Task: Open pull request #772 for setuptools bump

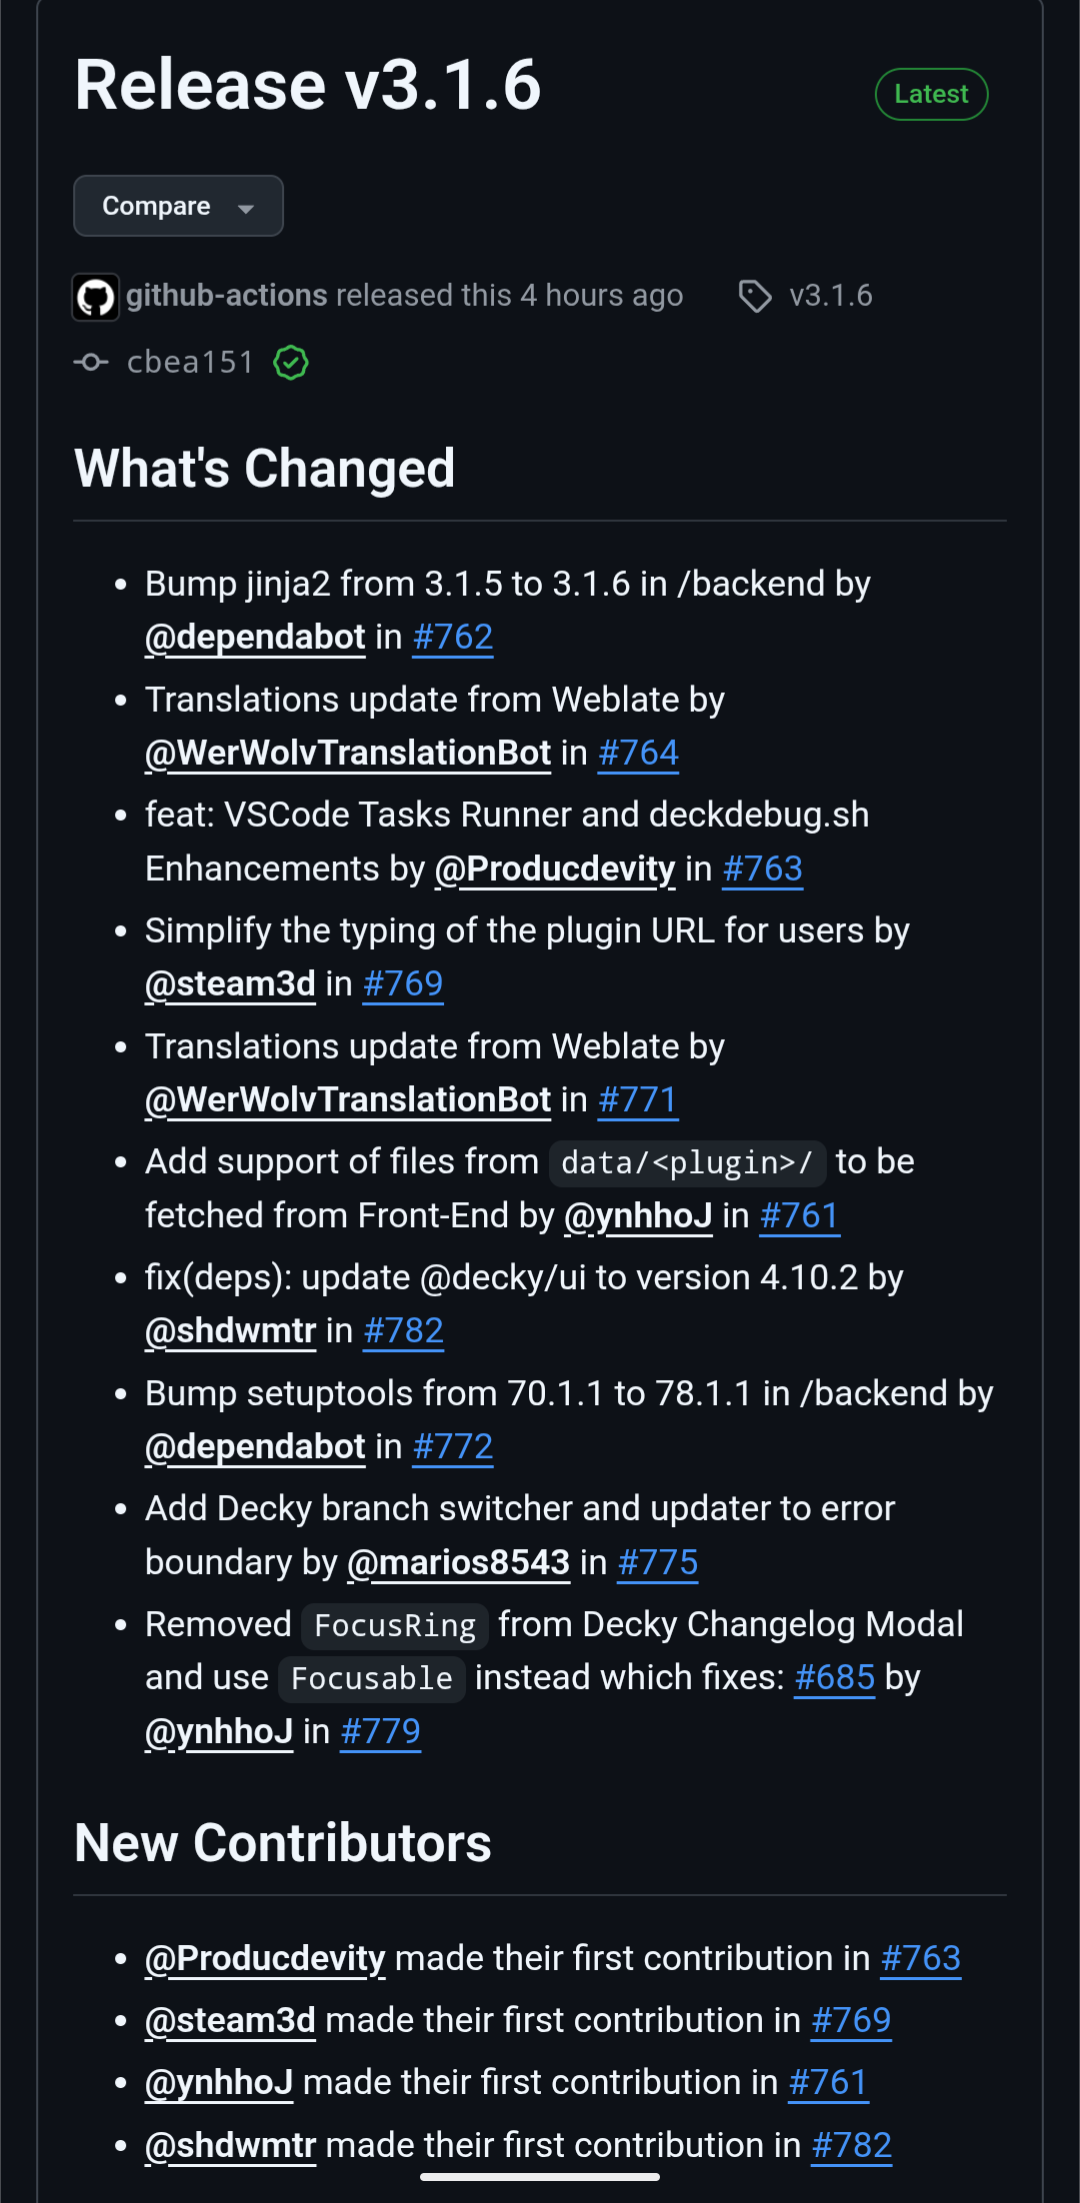Action: [453, 1446]
